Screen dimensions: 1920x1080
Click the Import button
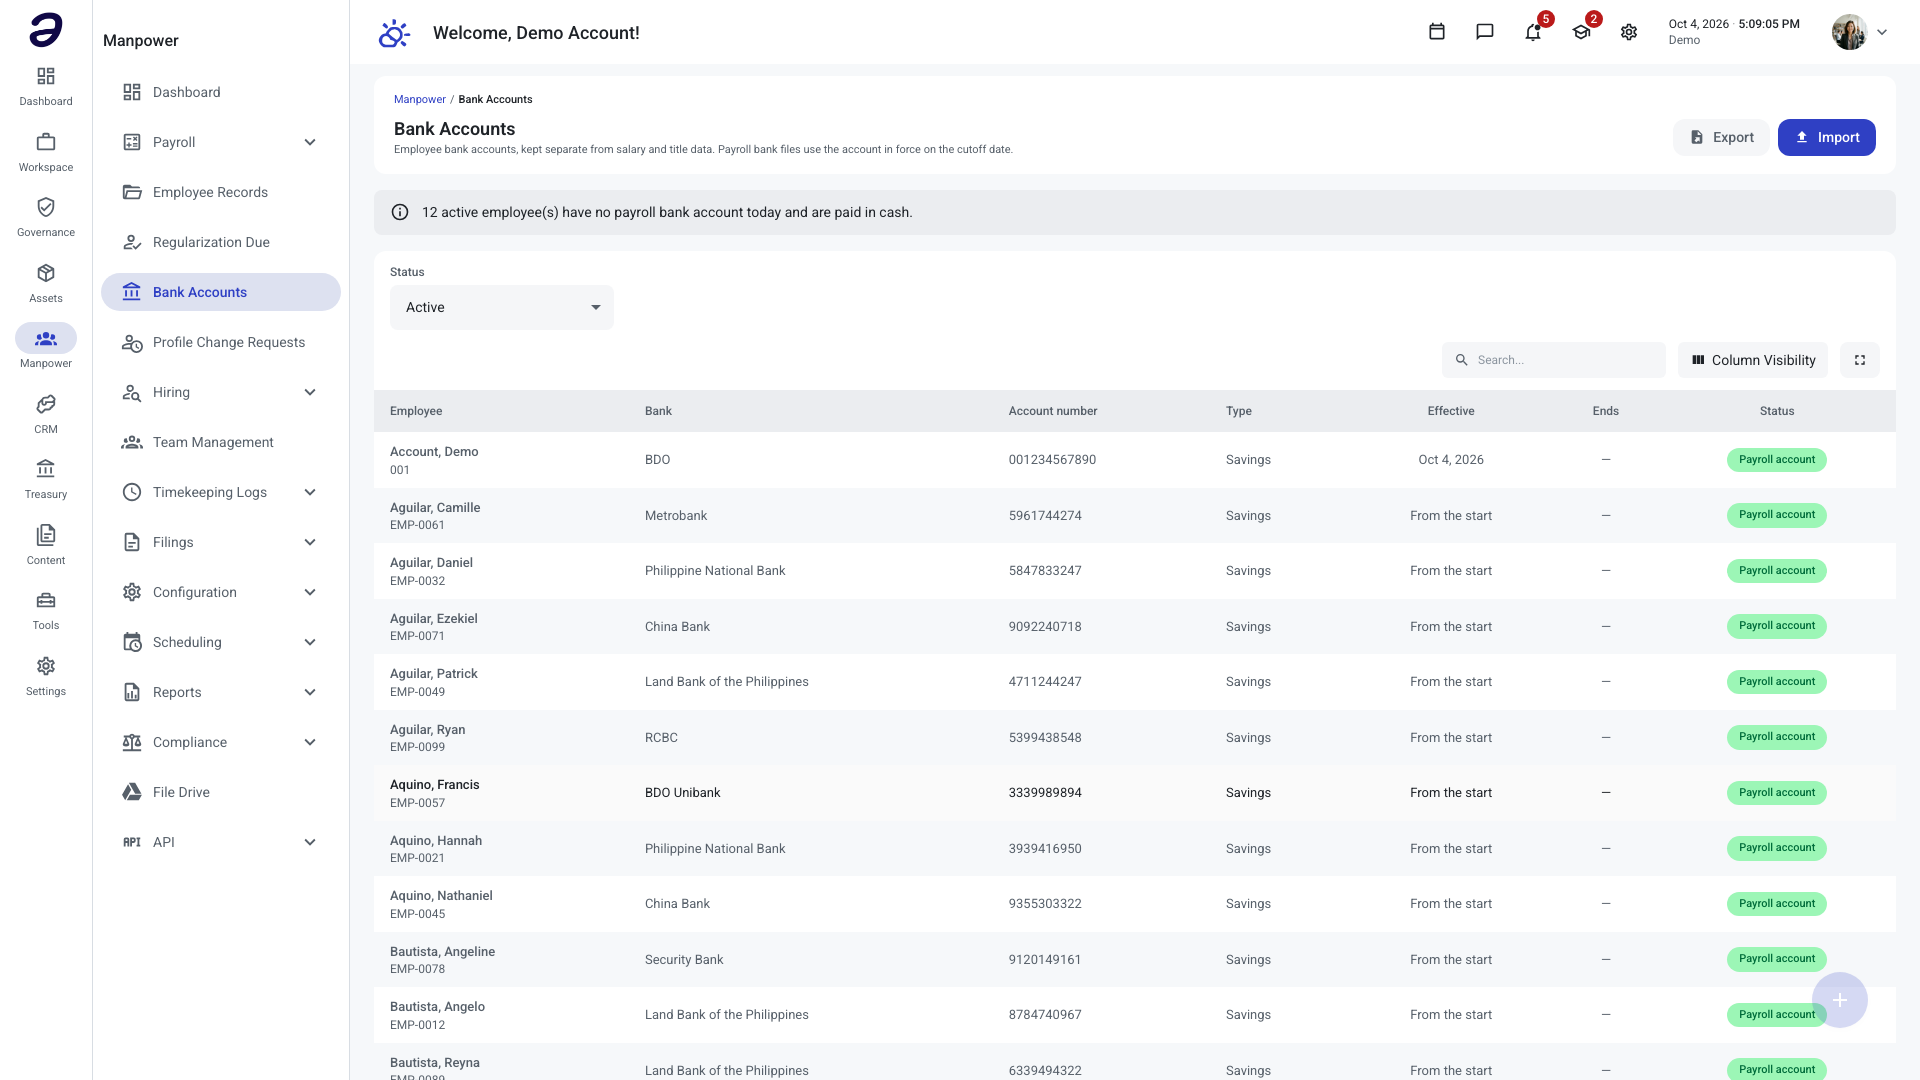pos(1826,137)
